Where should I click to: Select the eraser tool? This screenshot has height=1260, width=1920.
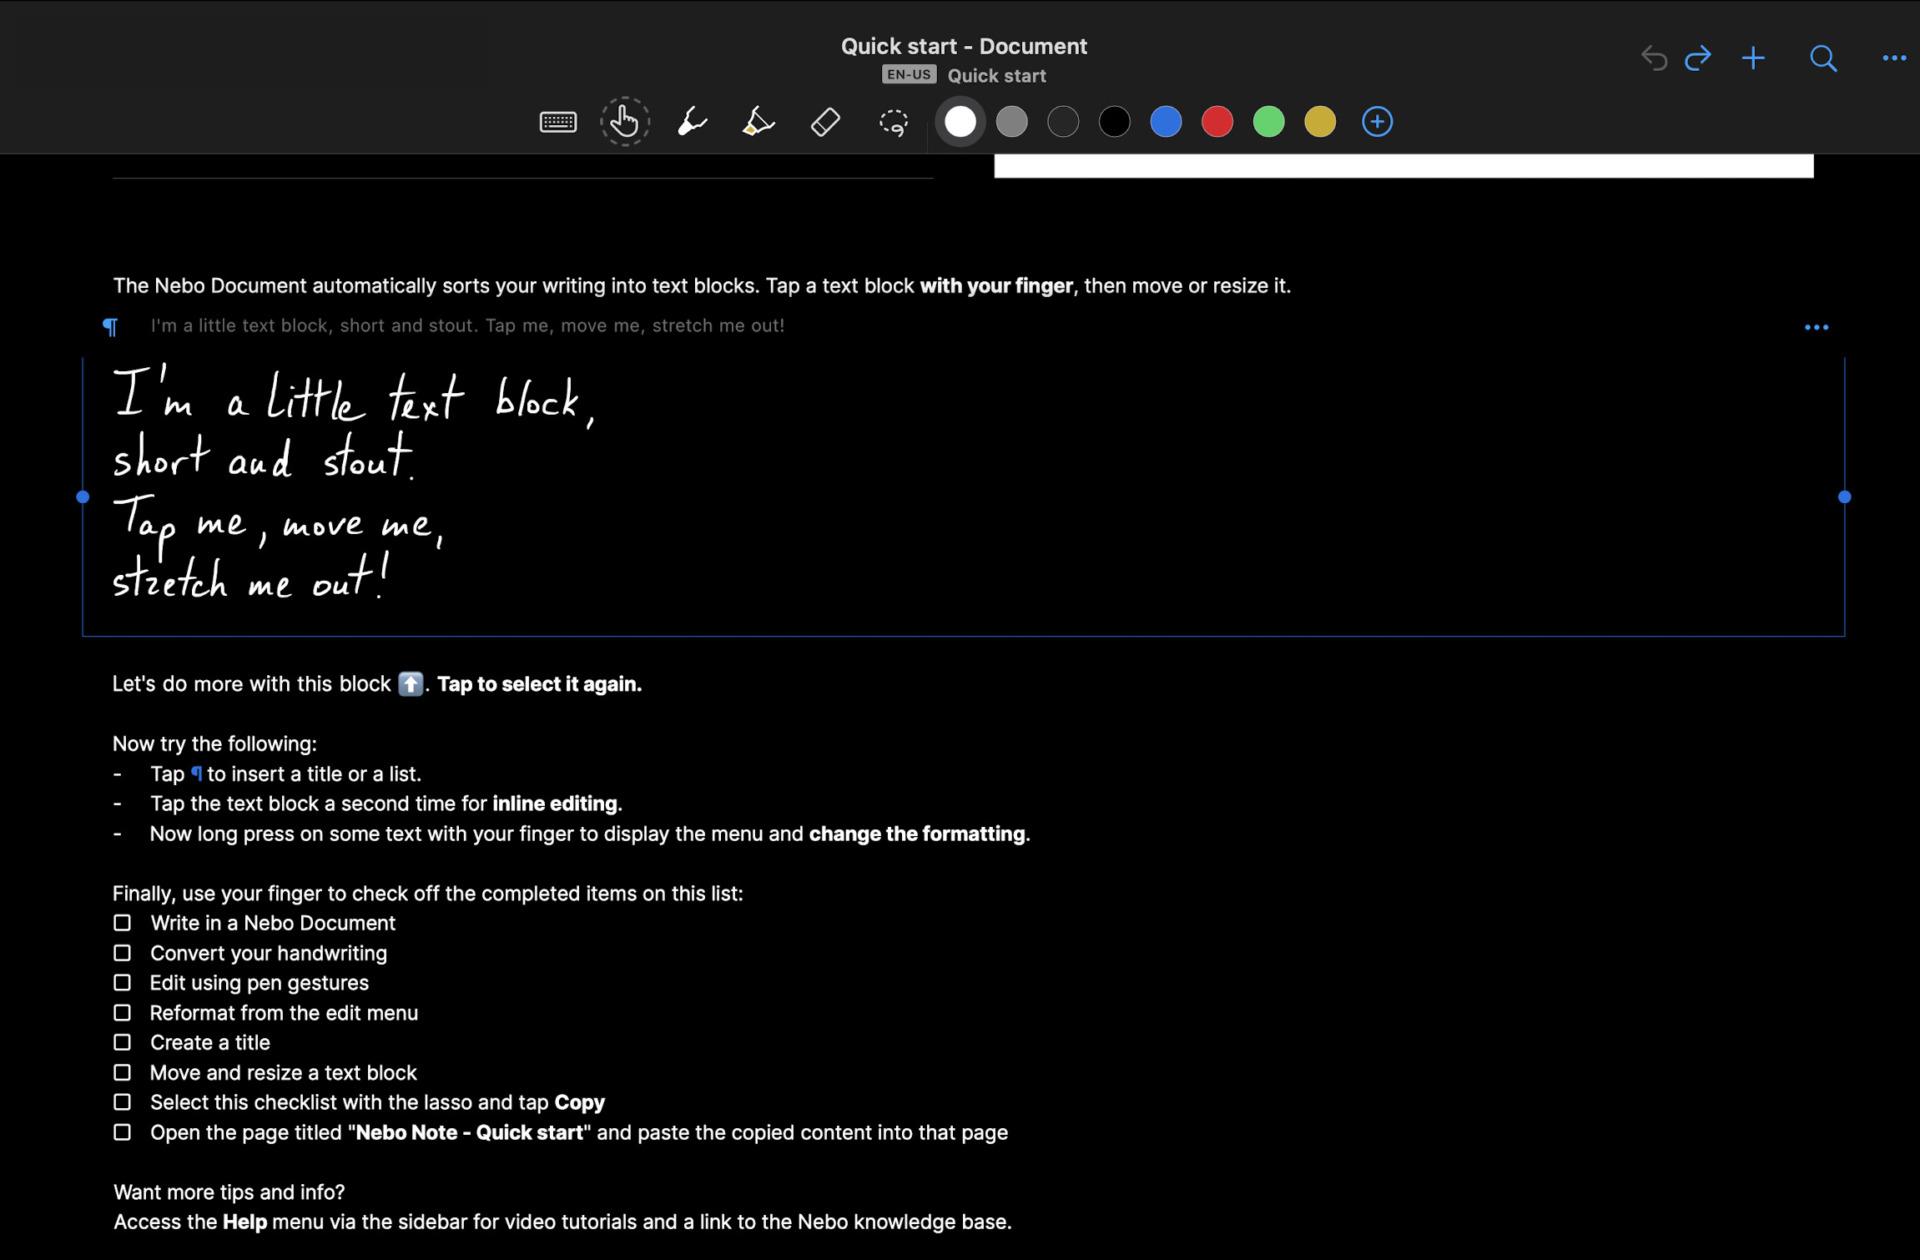pyautogui.click(x=825, y=122)
